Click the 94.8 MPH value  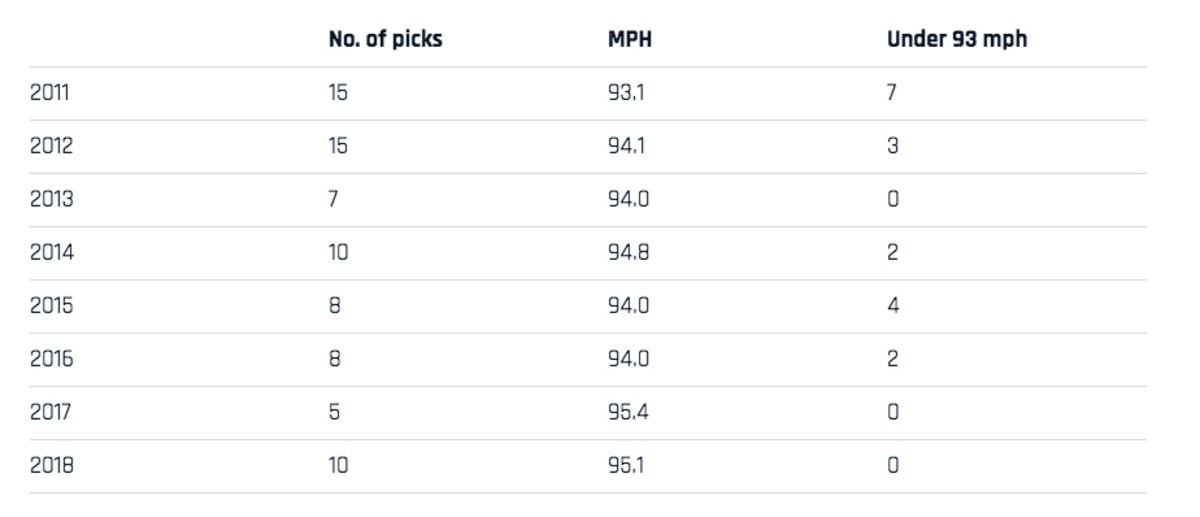[629, 252]
